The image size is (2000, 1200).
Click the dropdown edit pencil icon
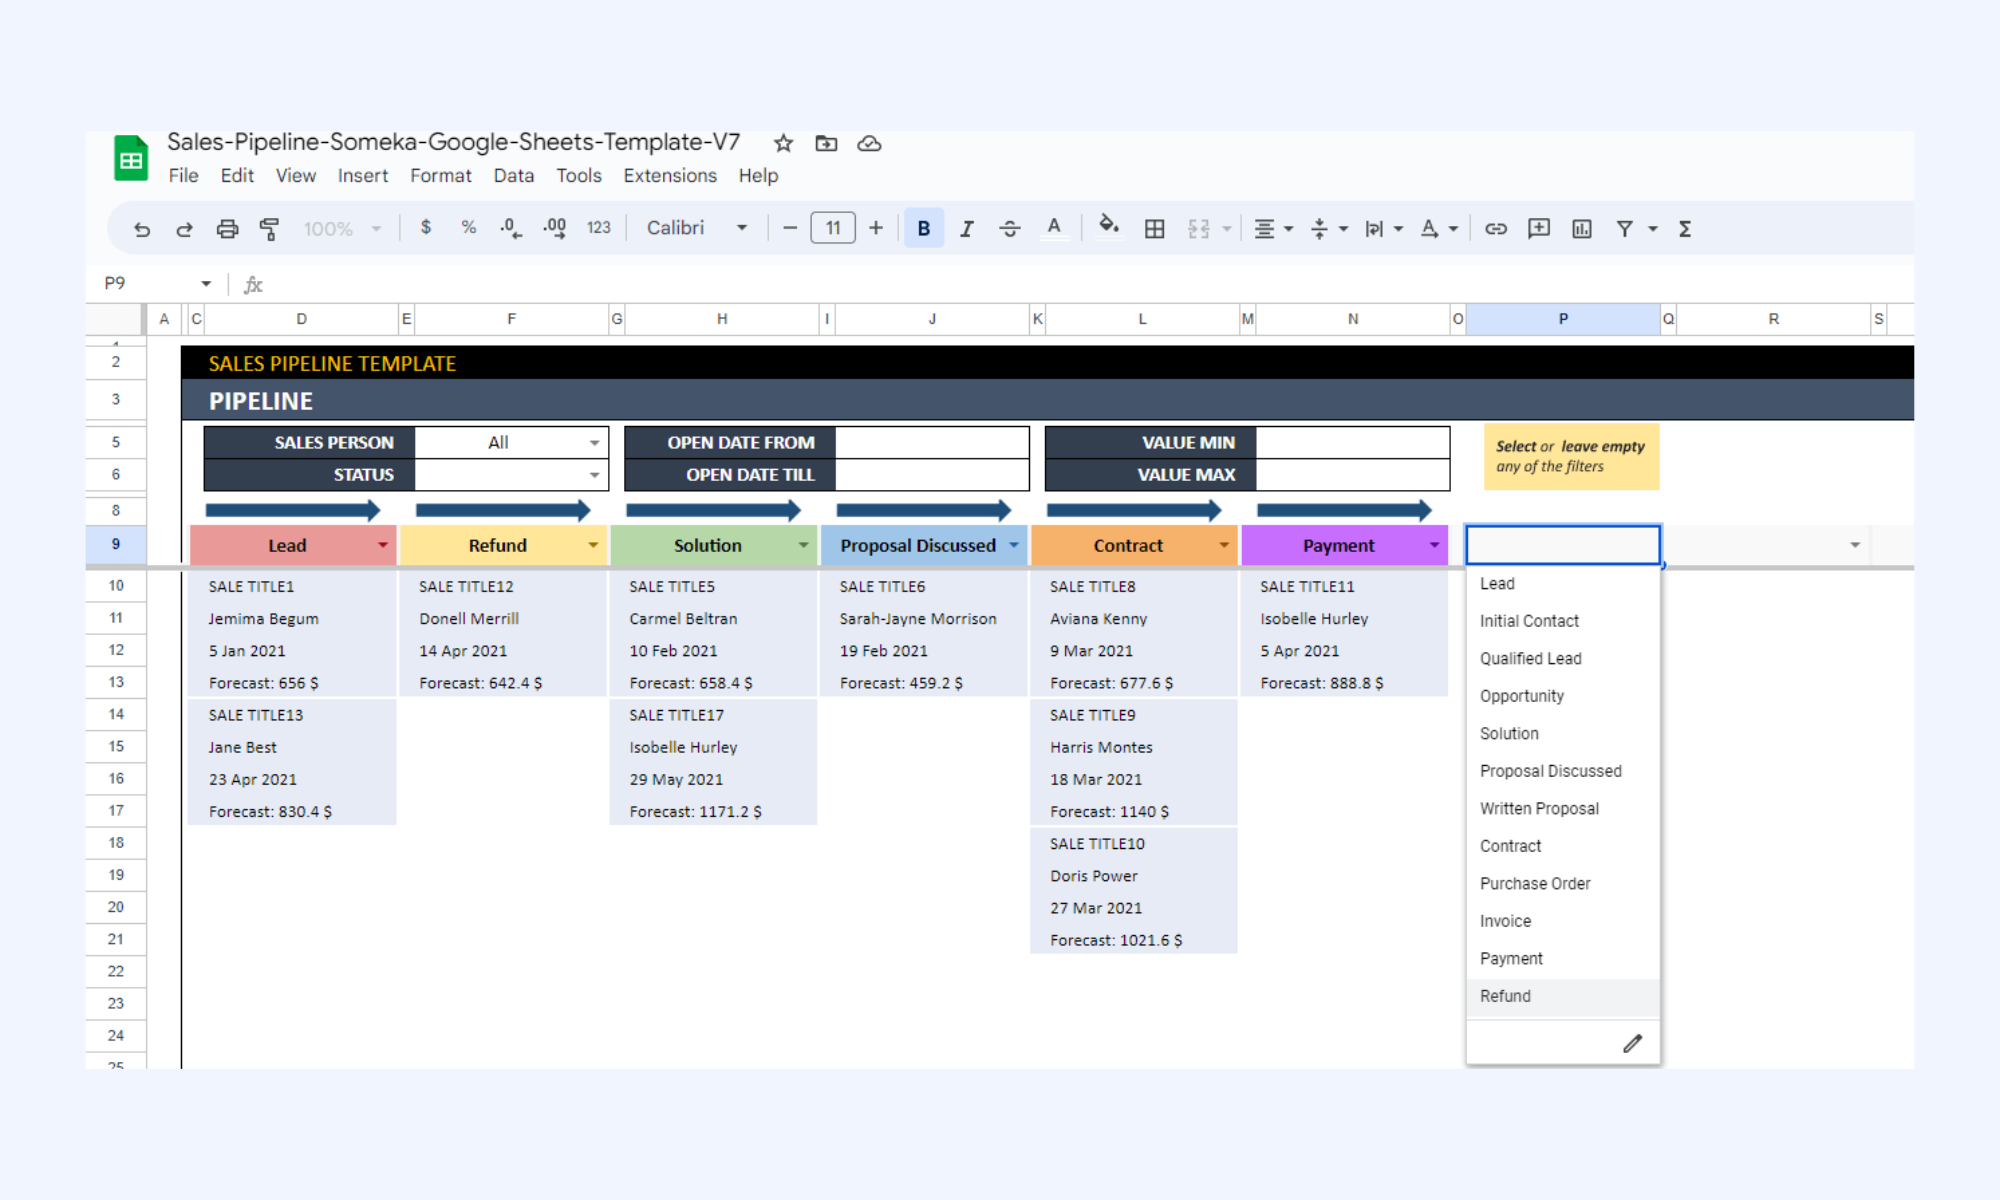(x=1632, y=1044)
